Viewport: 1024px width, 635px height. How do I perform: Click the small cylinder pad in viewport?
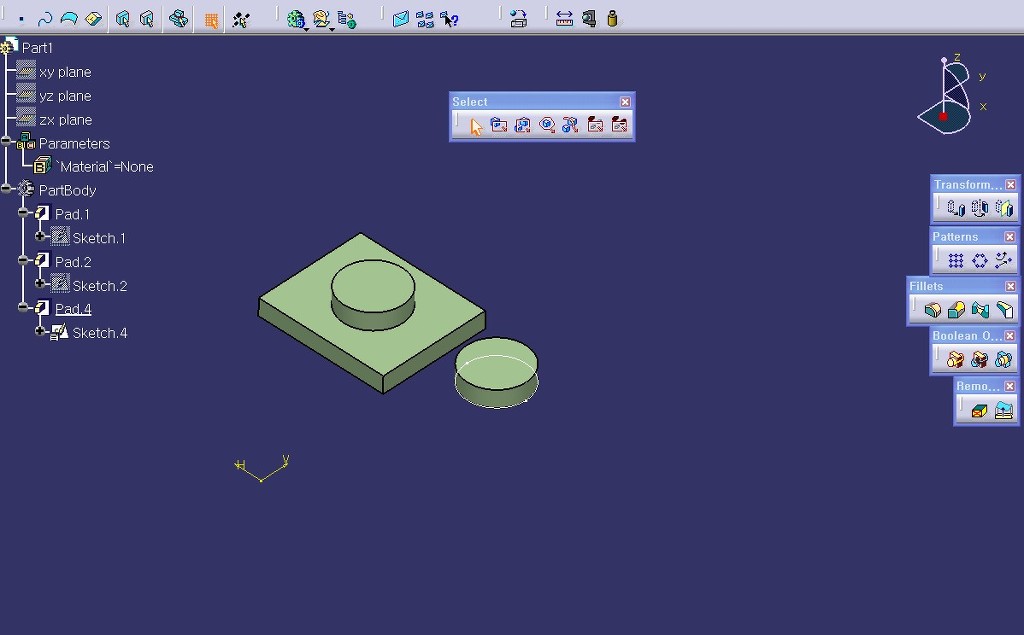coord(497,373)
